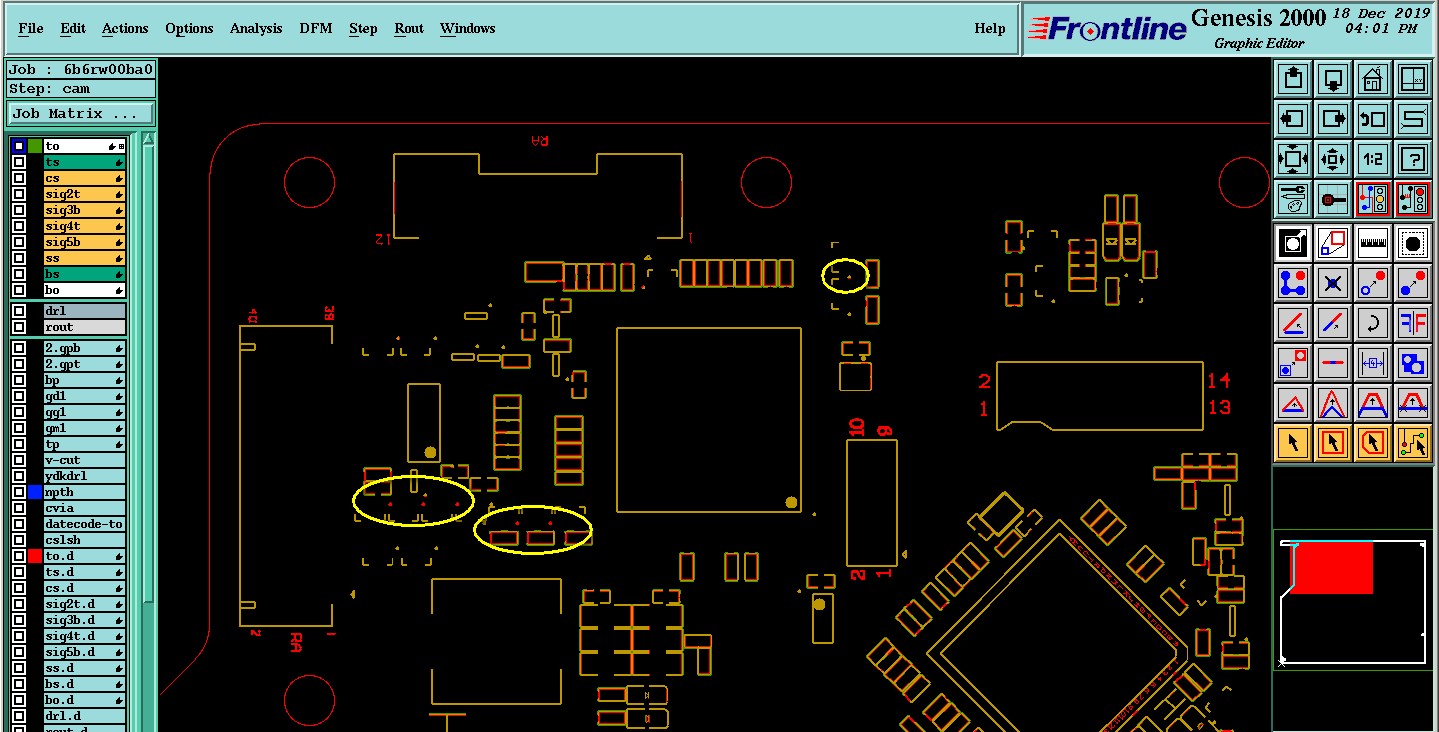Image resolution: width=1439 pixels, height=732 pixels.
Task: Click the 1:2 zoom scale icon
Action: click(1373, 159)
